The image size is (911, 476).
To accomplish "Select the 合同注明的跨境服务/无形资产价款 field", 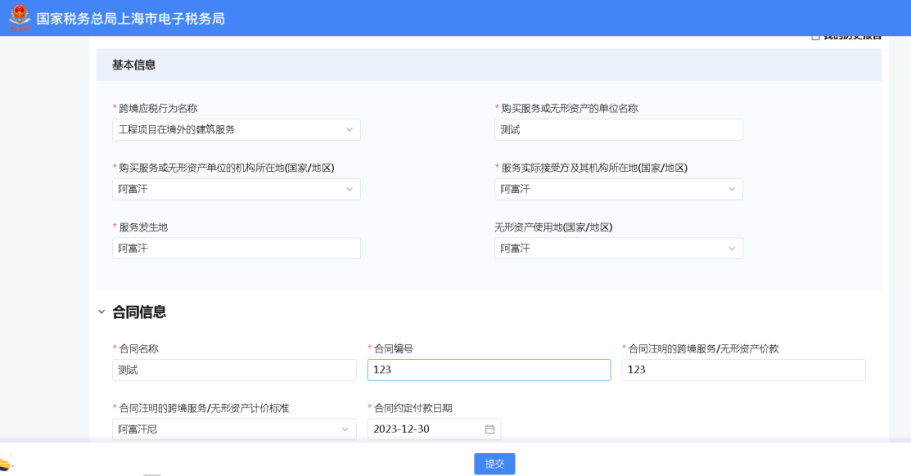I will pyautogui.click(x=743, y=370).
